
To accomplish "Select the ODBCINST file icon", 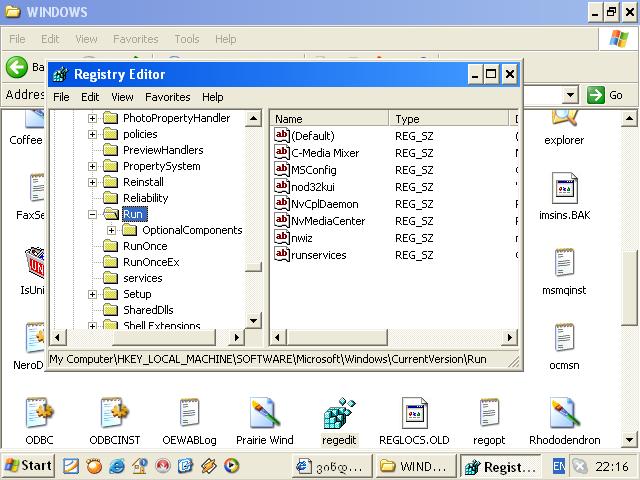I will (115, 413).
